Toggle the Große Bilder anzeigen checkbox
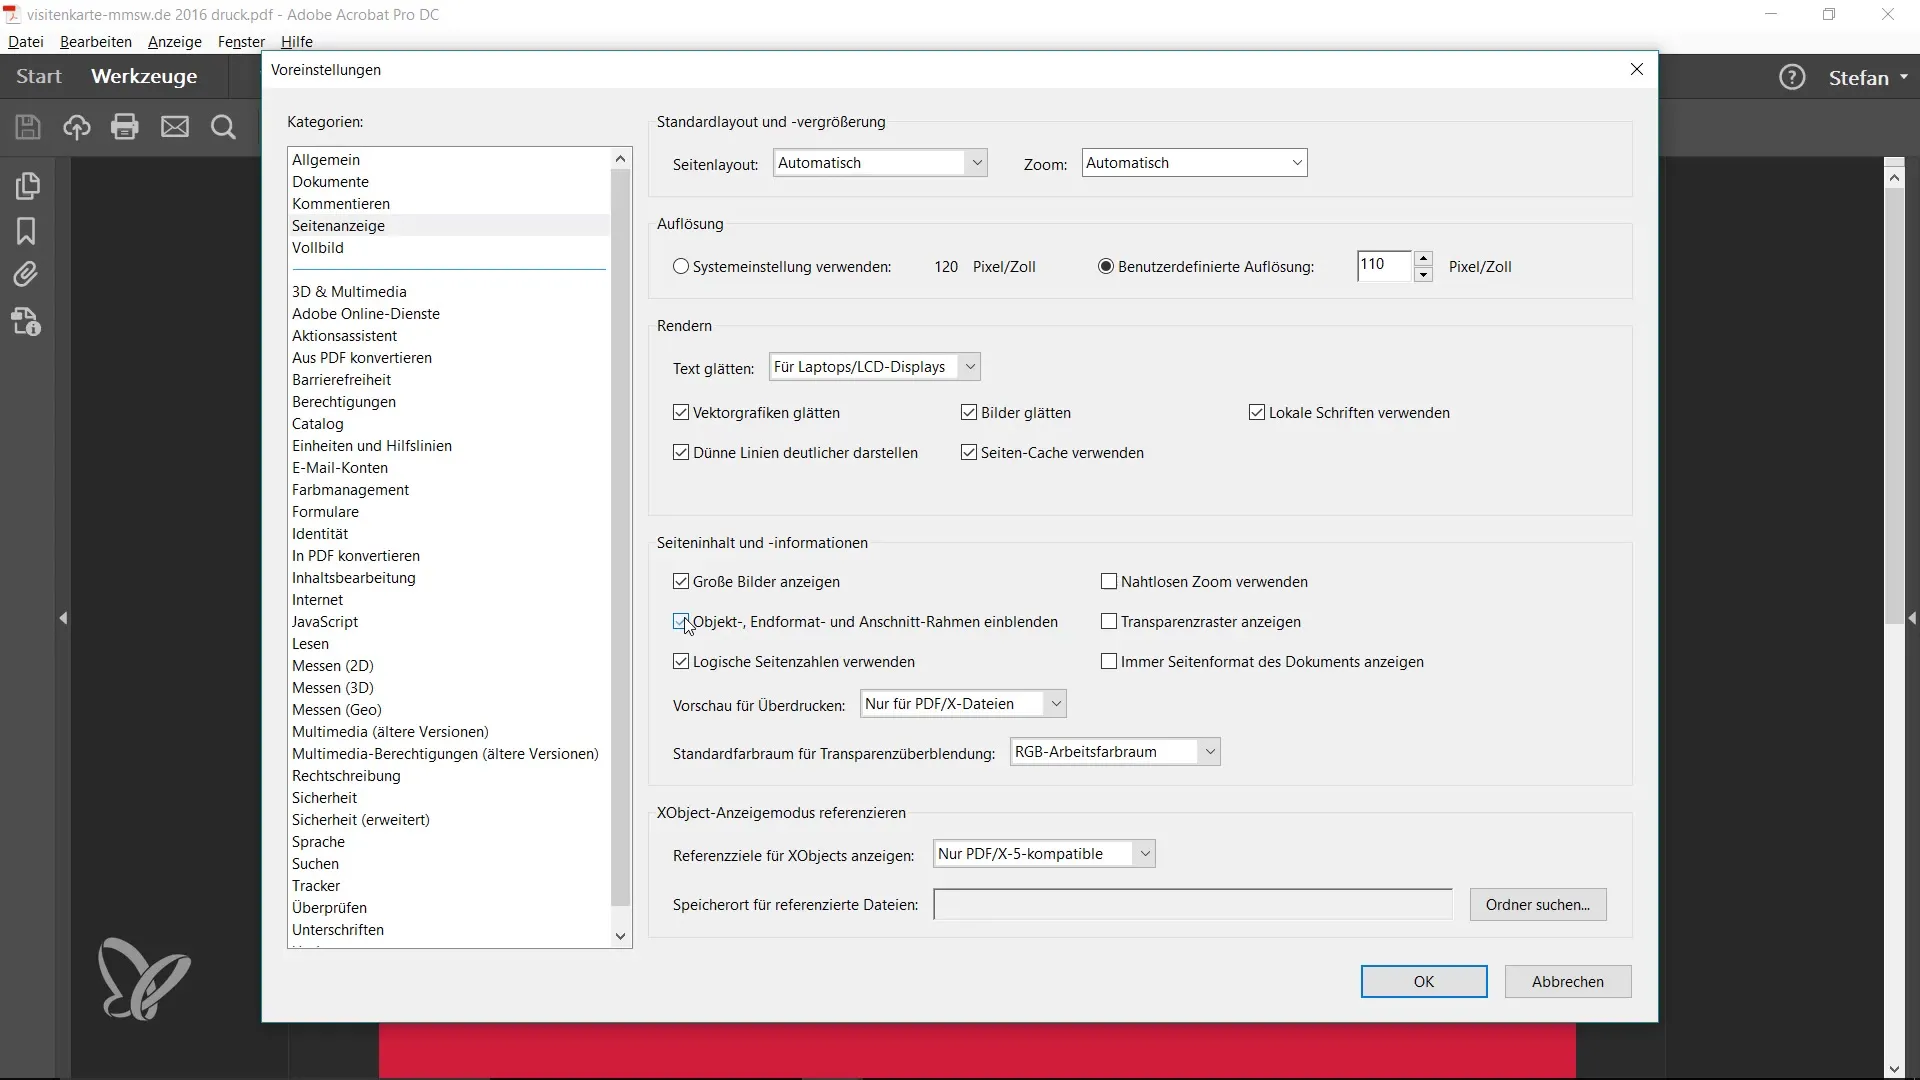 pyautogui.click(x=681, y=582)
